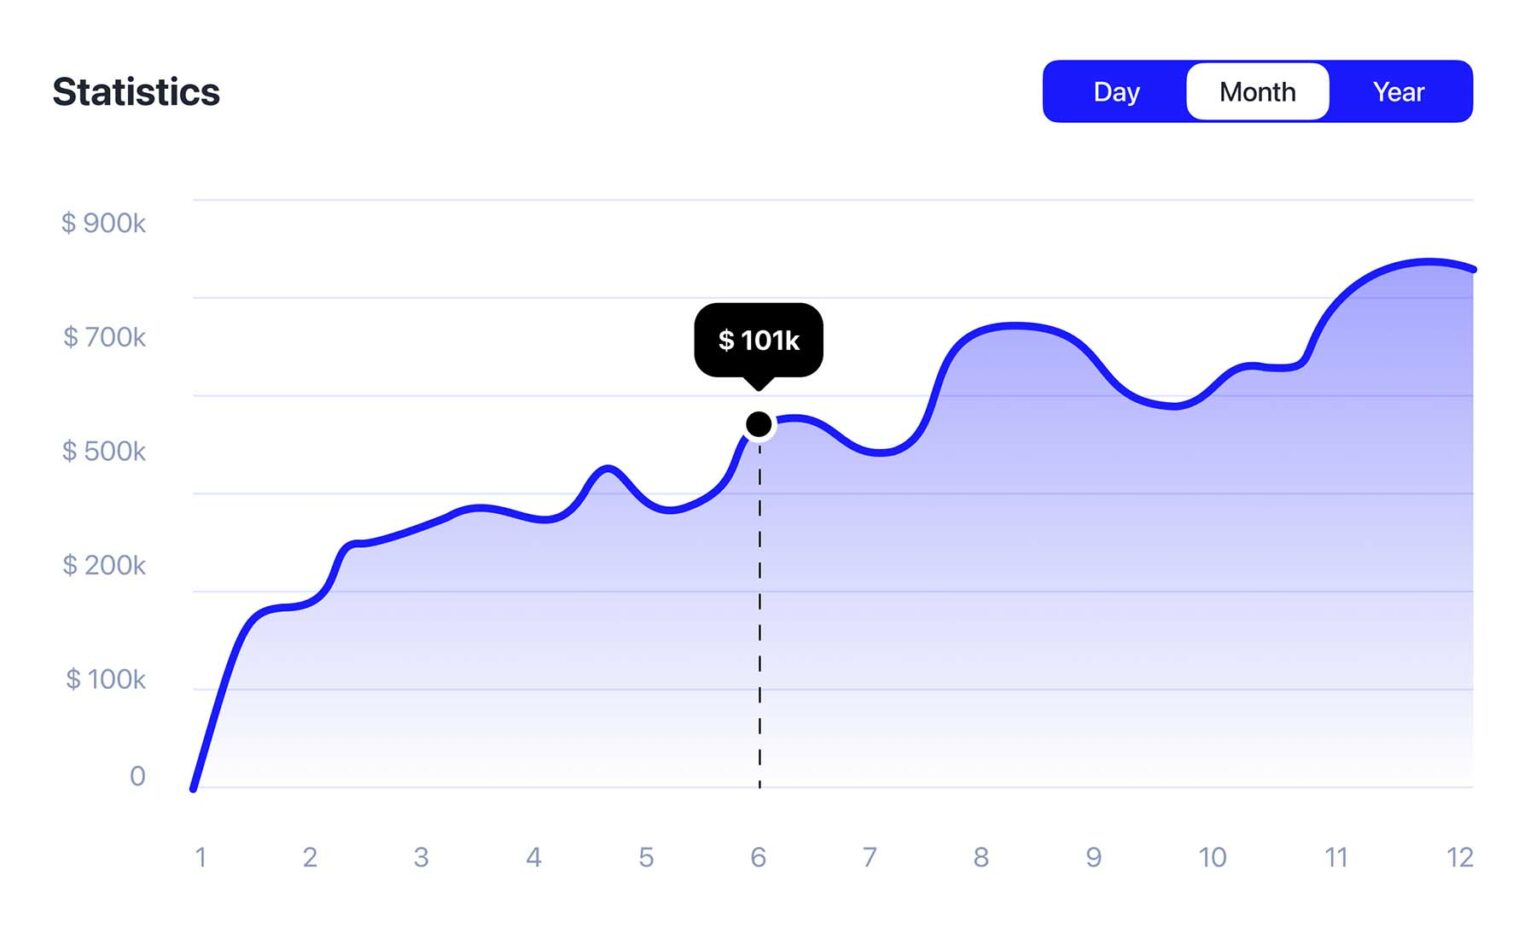The width and height of the screenshot is (1536, 945).
Task: Switch to the Year view
Action: coord(1398,92)
